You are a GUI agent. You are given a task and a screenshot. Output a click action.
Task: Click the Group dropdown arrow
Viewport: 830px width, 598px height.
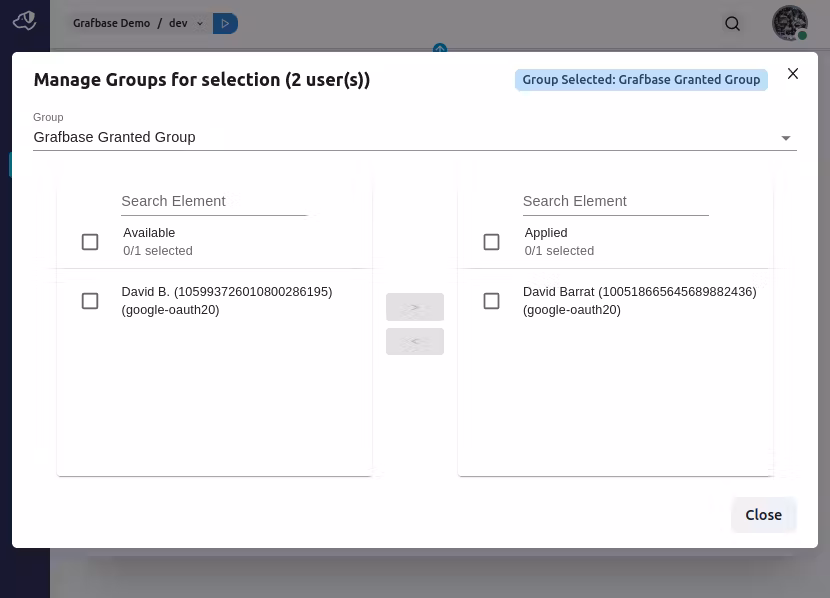pyautogui.click(x=786, y=138)
